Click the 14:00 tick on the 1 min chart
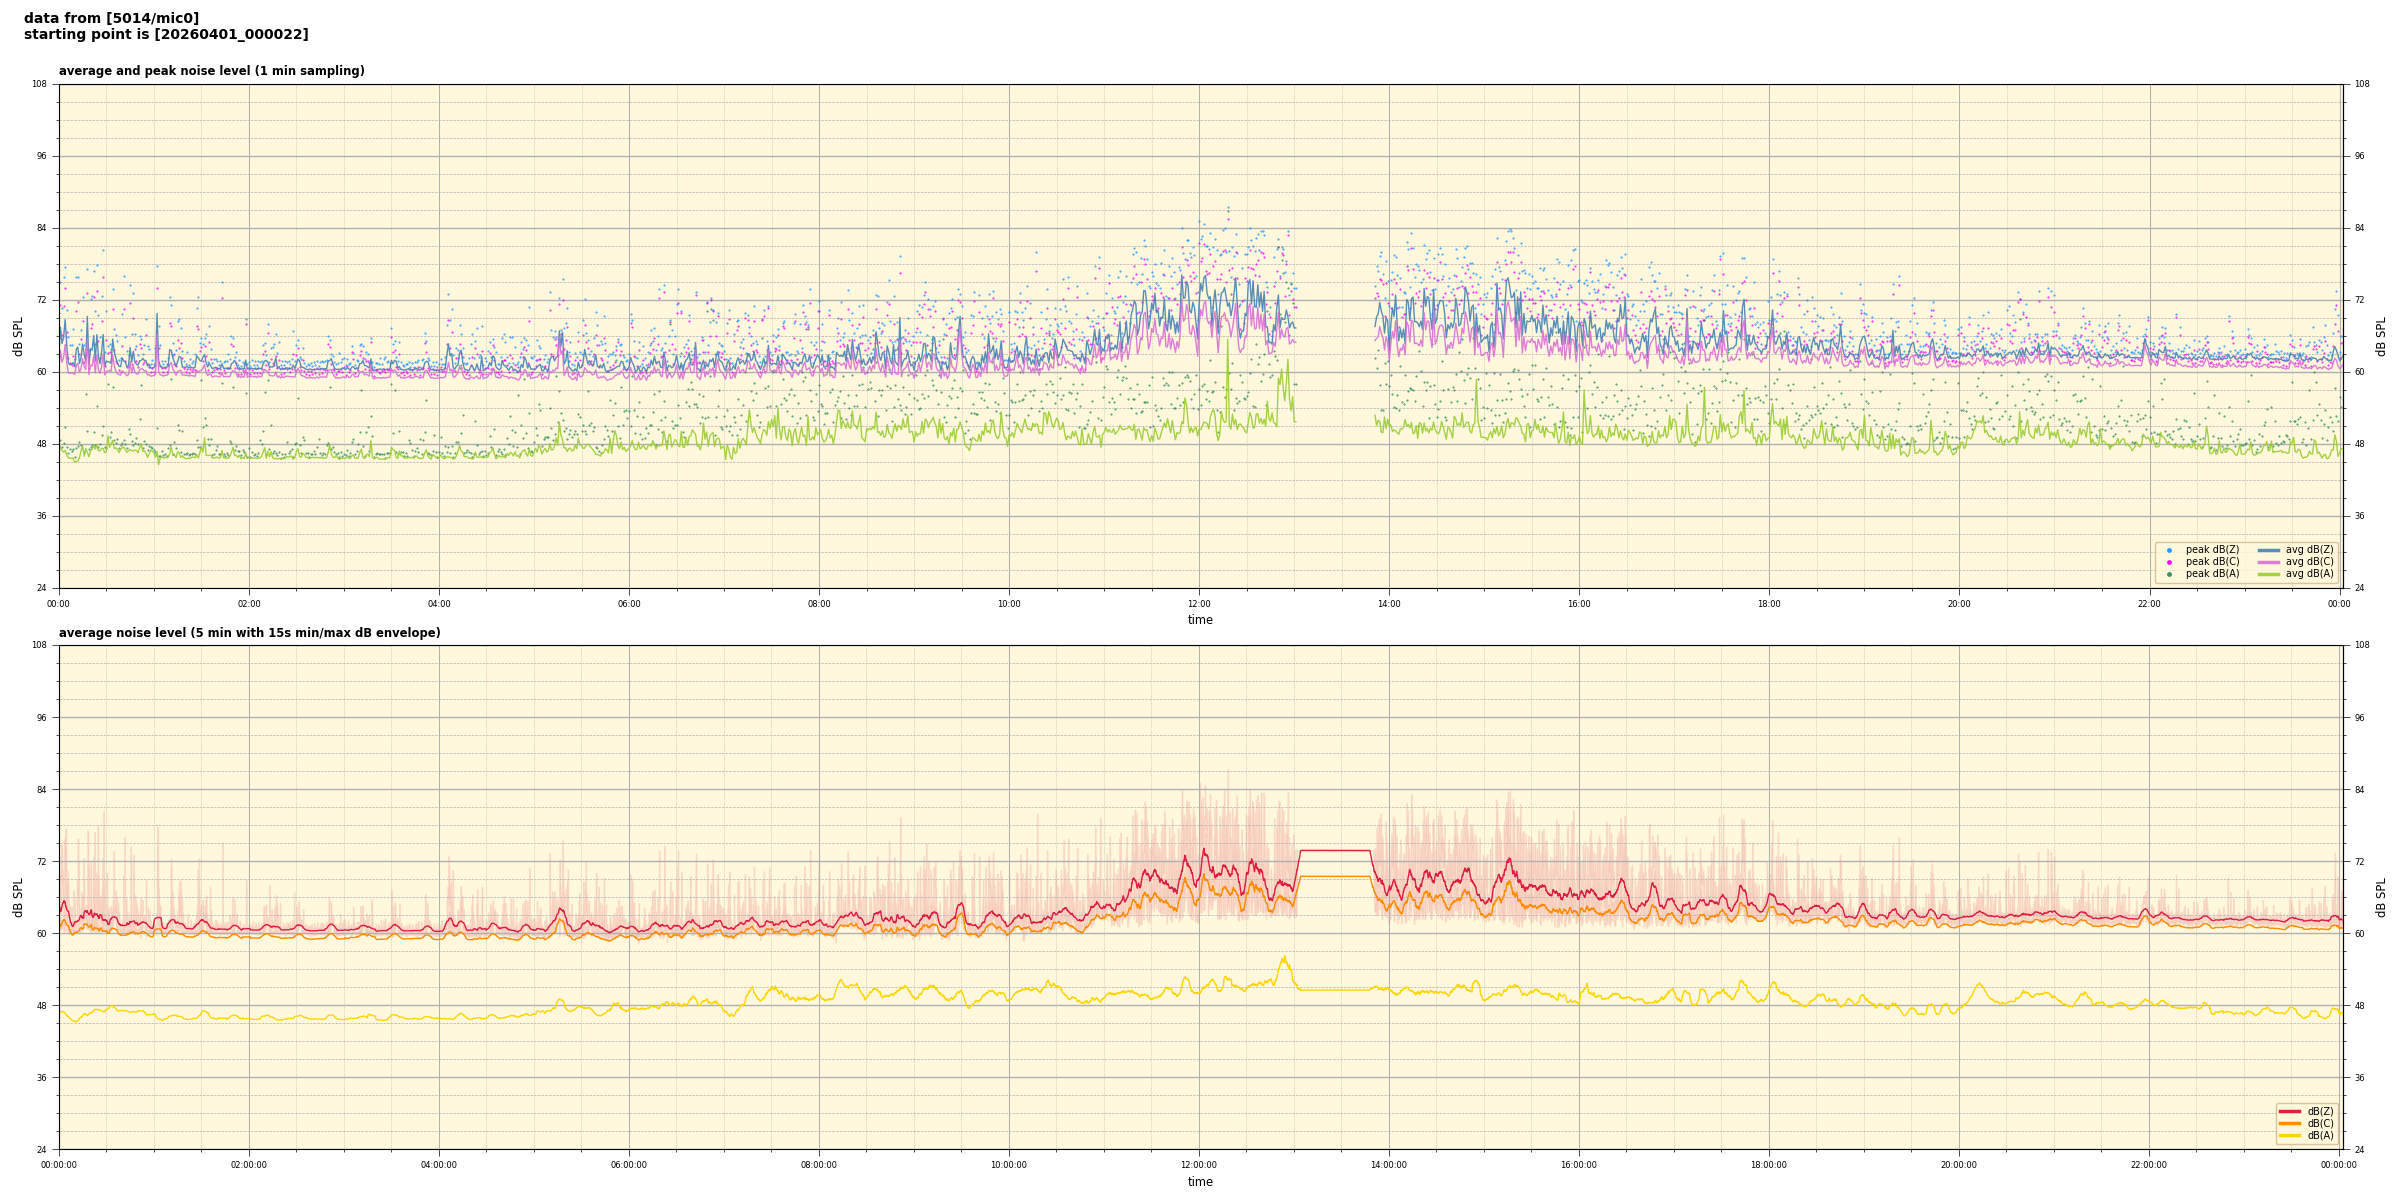This screenshot has height=1200, width=2400. 1389,603
